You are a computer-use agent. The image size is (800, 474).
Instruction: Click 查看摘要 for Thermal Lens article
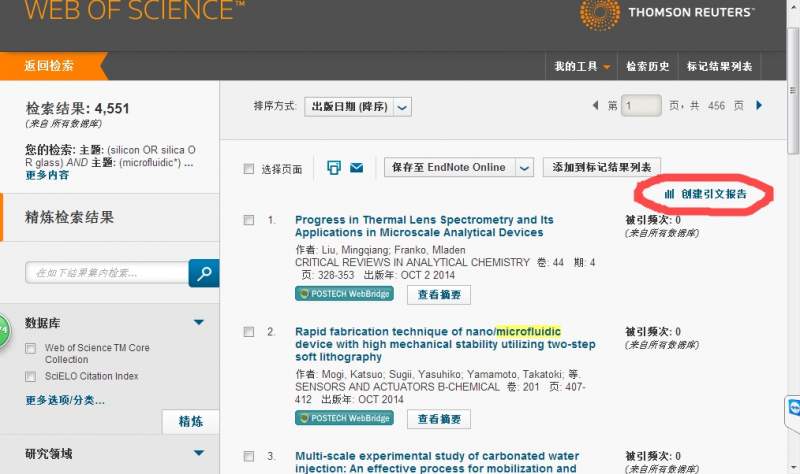point(439,295)
